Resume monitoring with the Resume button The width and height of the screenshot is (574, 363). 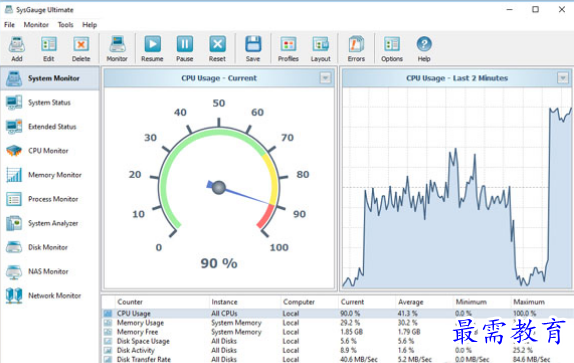point(152,49)
